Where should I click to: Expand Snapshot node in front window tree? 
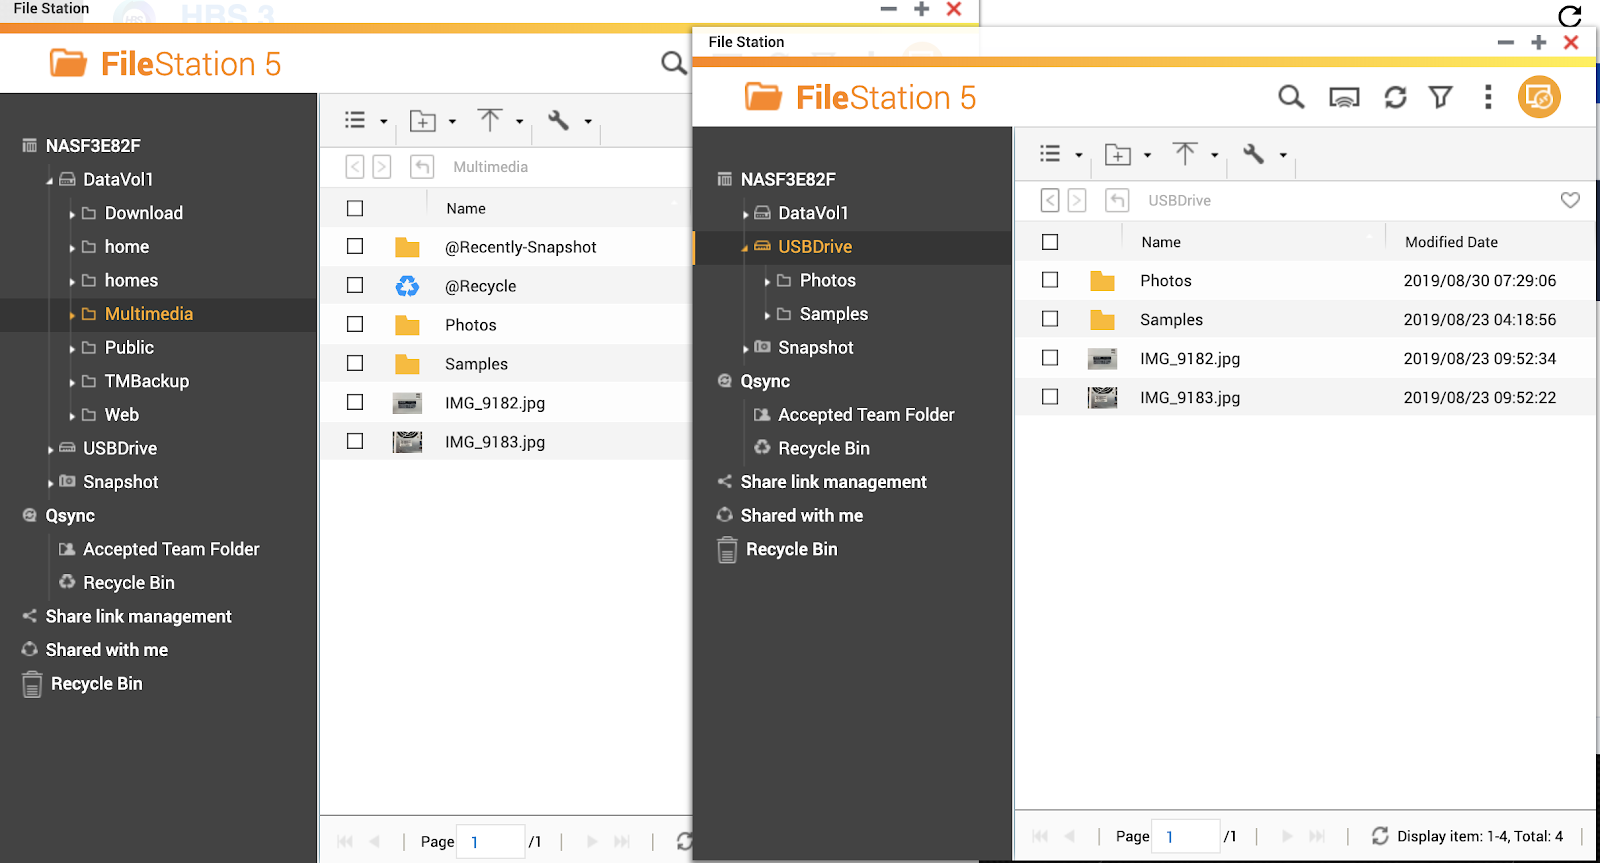746,349
